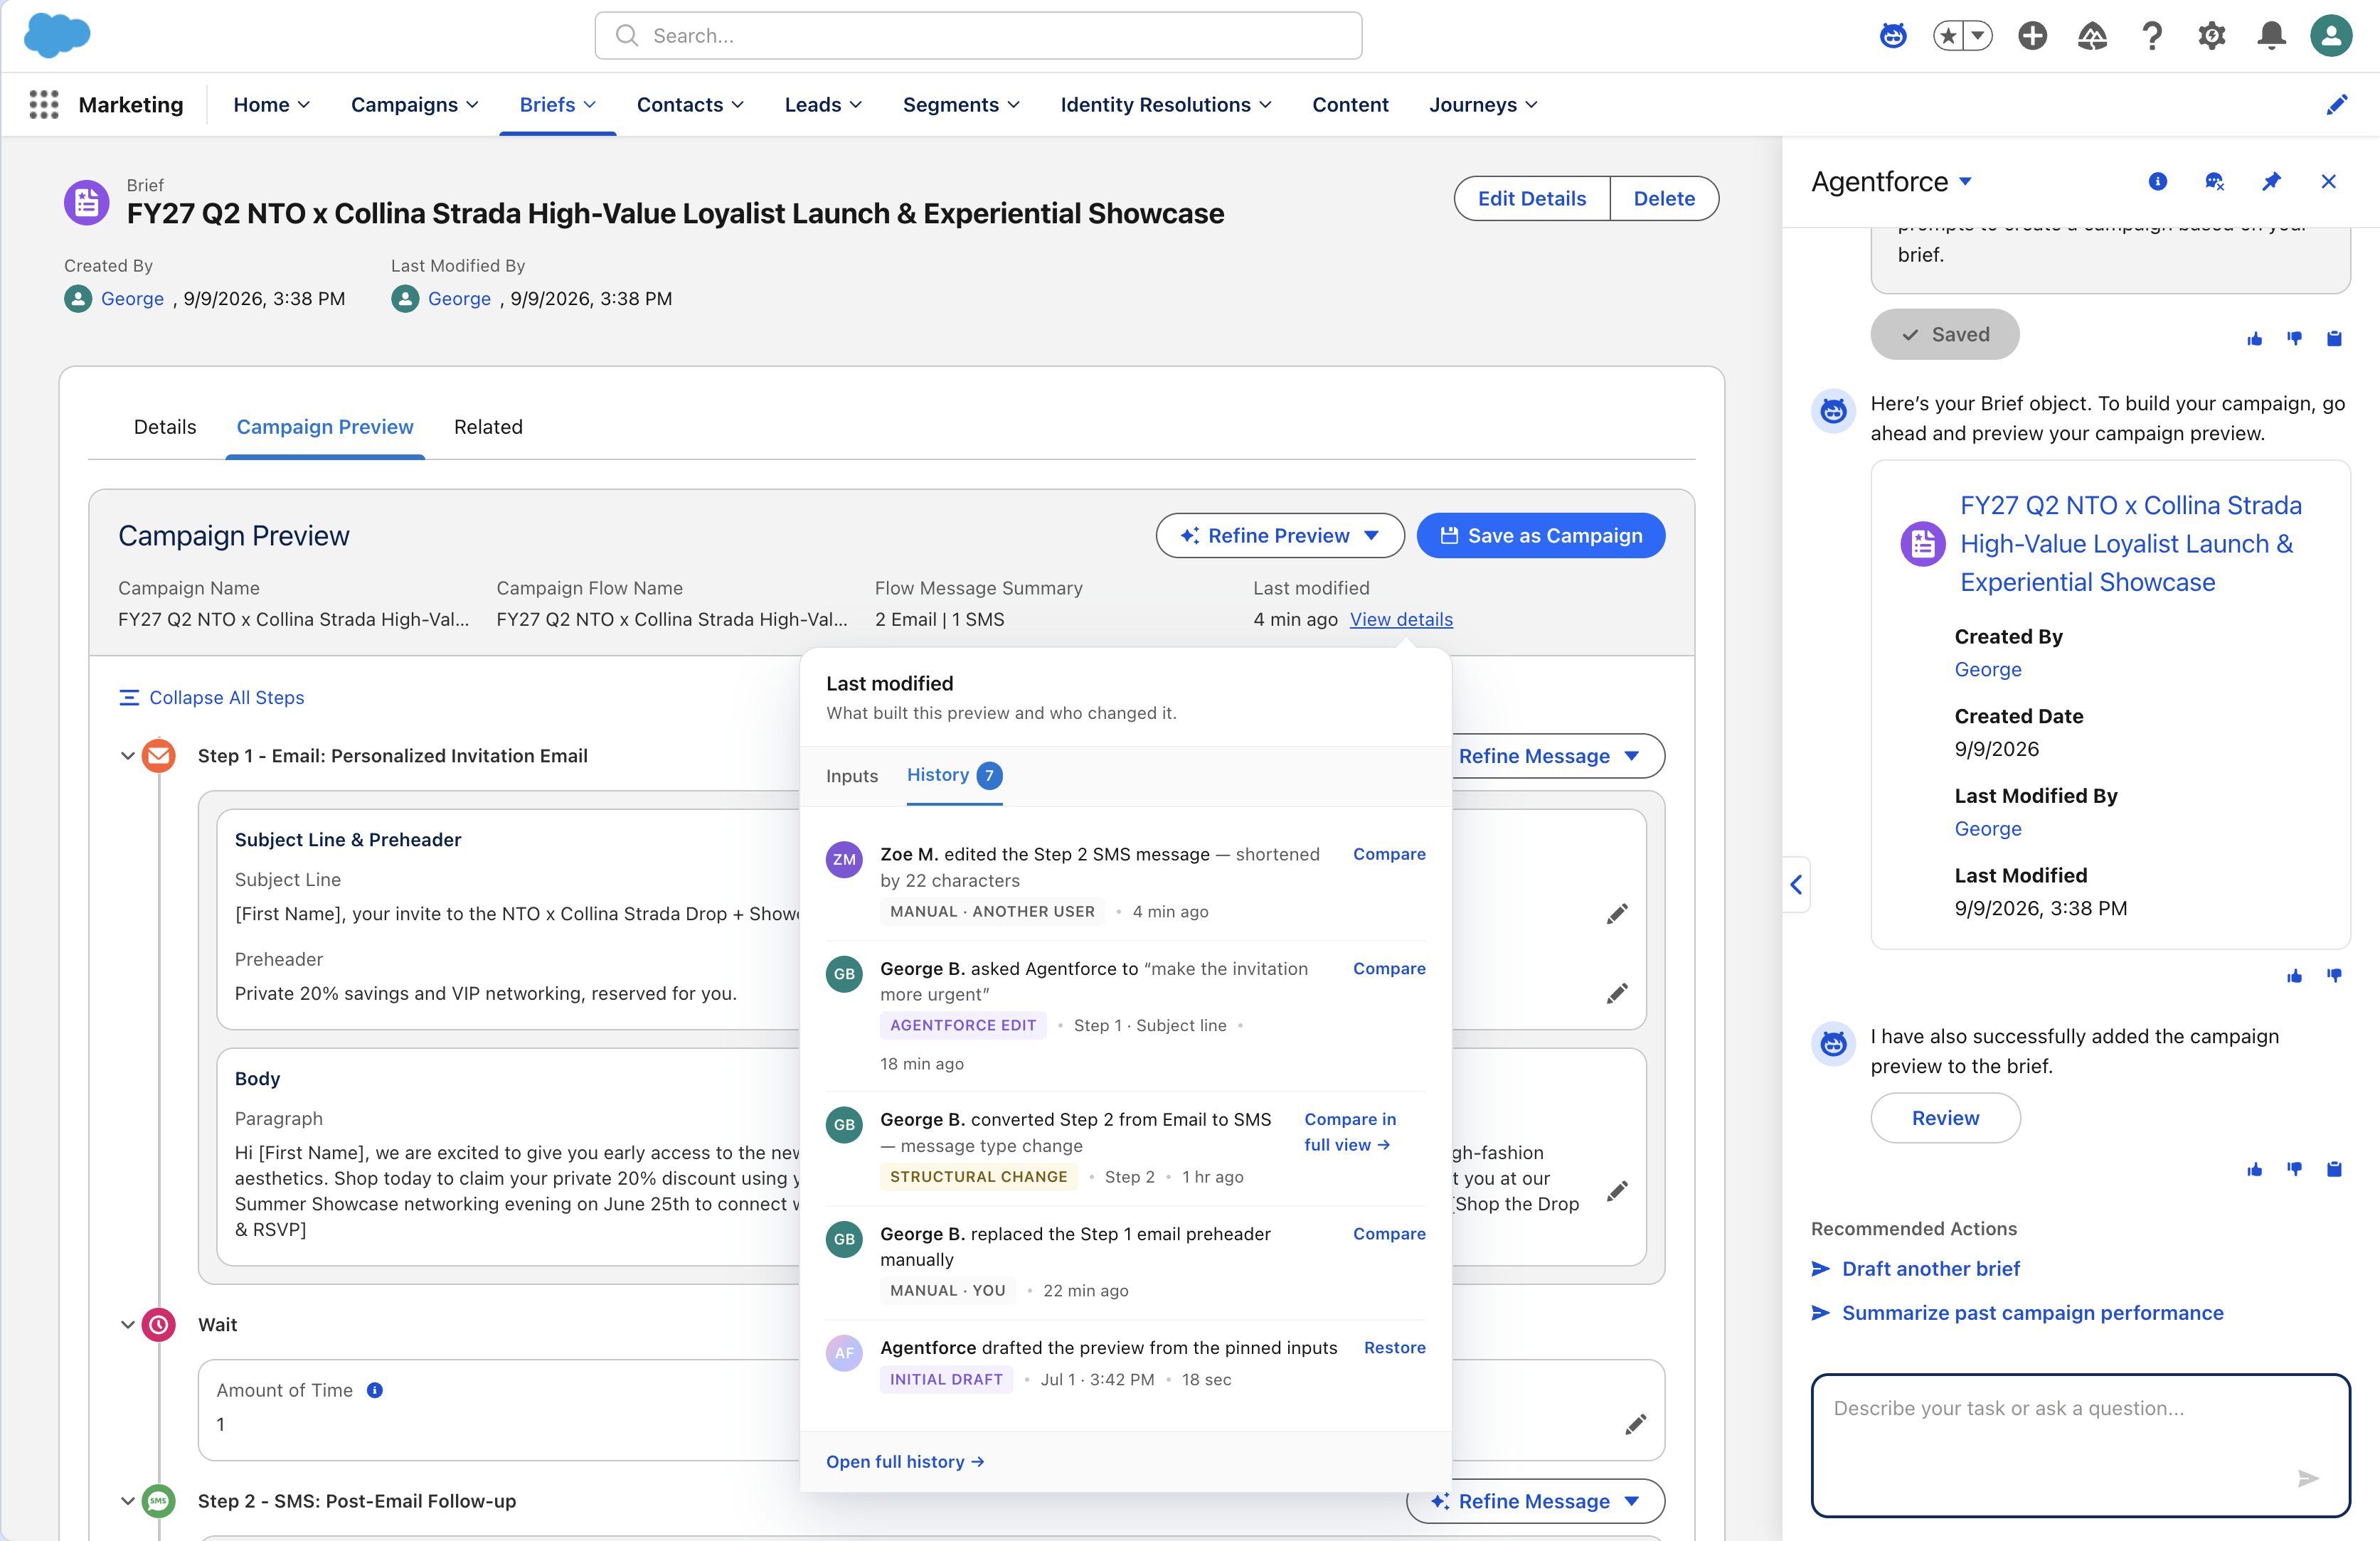This screenshot has height=1541, width=2380.
Task: Open the App Launcher grid icon
Action: [44, 105]
